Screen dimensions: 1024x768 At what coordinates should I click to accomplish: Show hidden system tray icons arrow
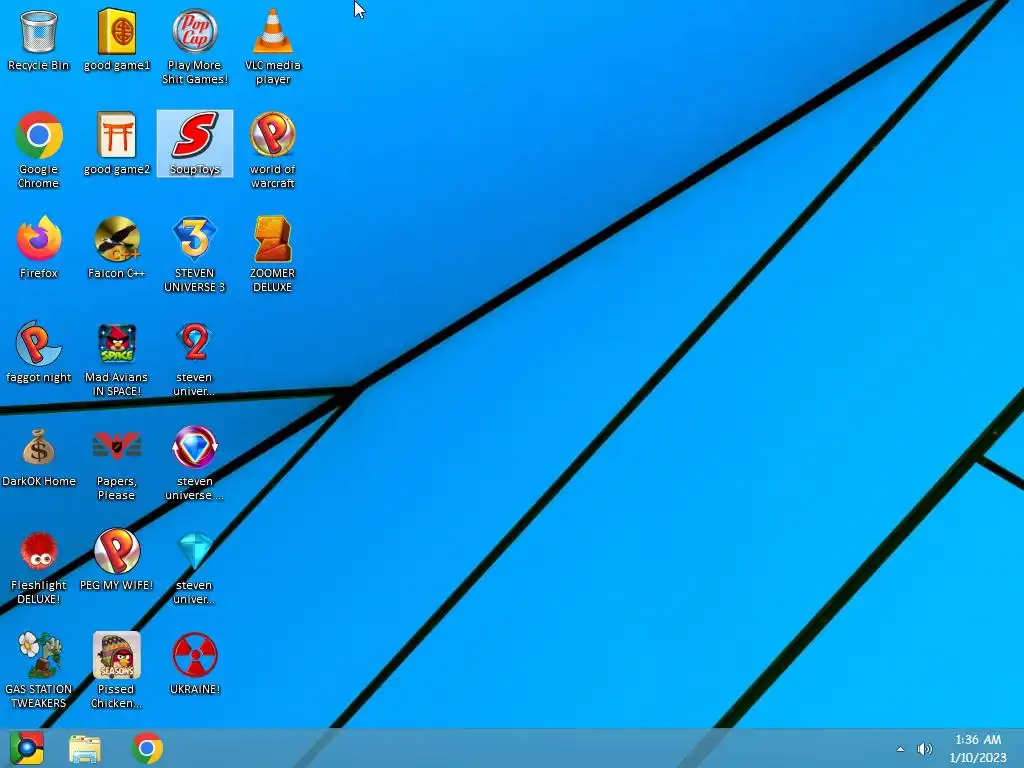pos(901,749)
